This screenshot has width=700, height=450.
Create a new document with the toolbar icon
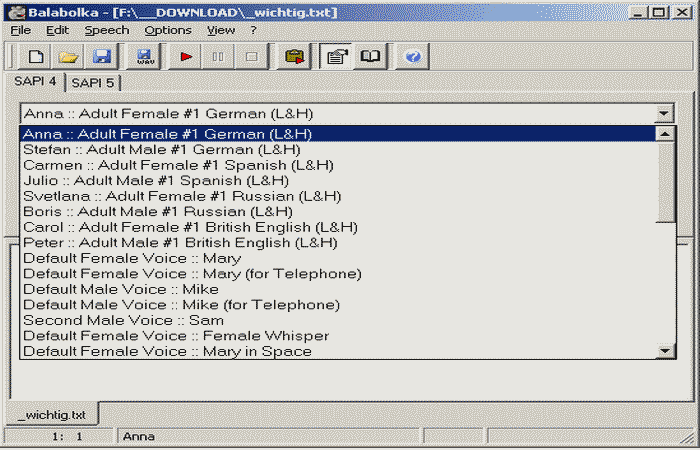point(36,57)
